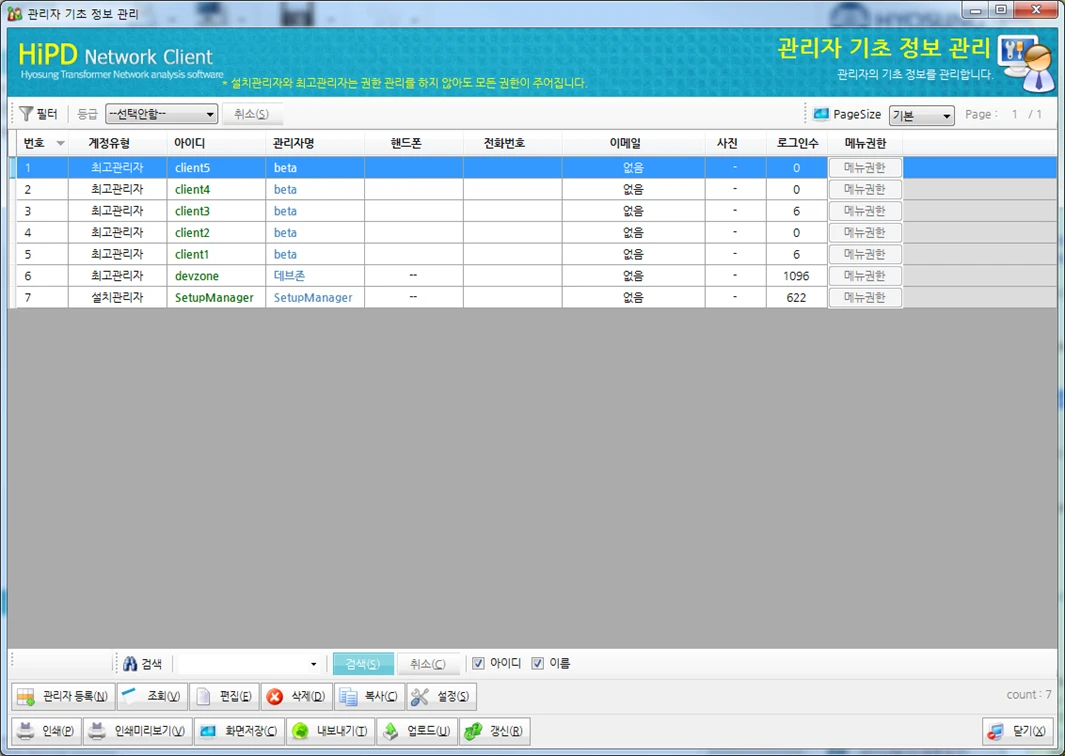
Task: Click the 아이디 column header
Action: pyautogui.click(x=216, y=143)
